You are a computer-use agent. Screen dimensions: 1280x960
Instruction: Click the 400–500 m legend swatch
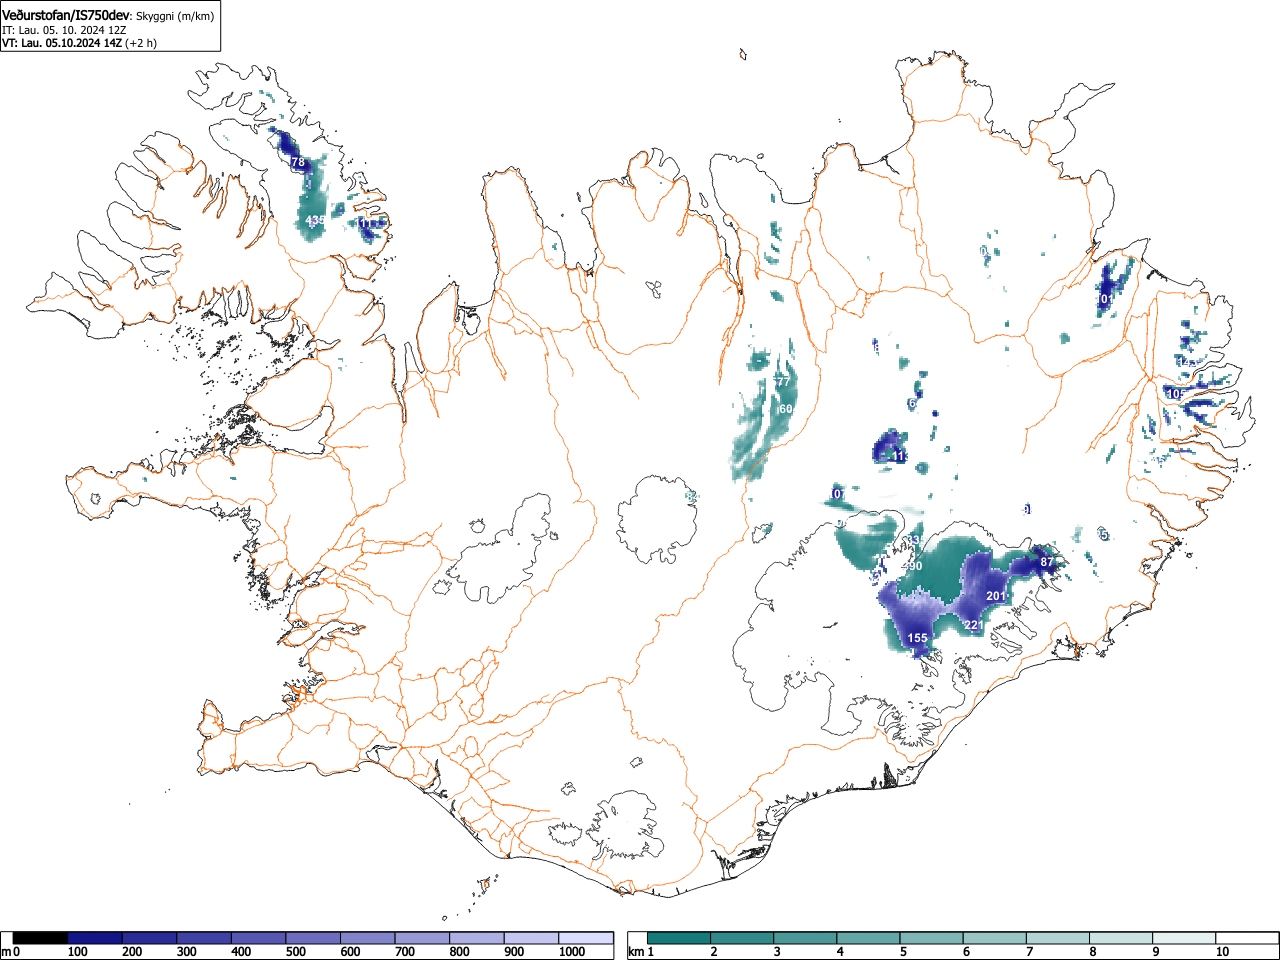tap(259, 938)
